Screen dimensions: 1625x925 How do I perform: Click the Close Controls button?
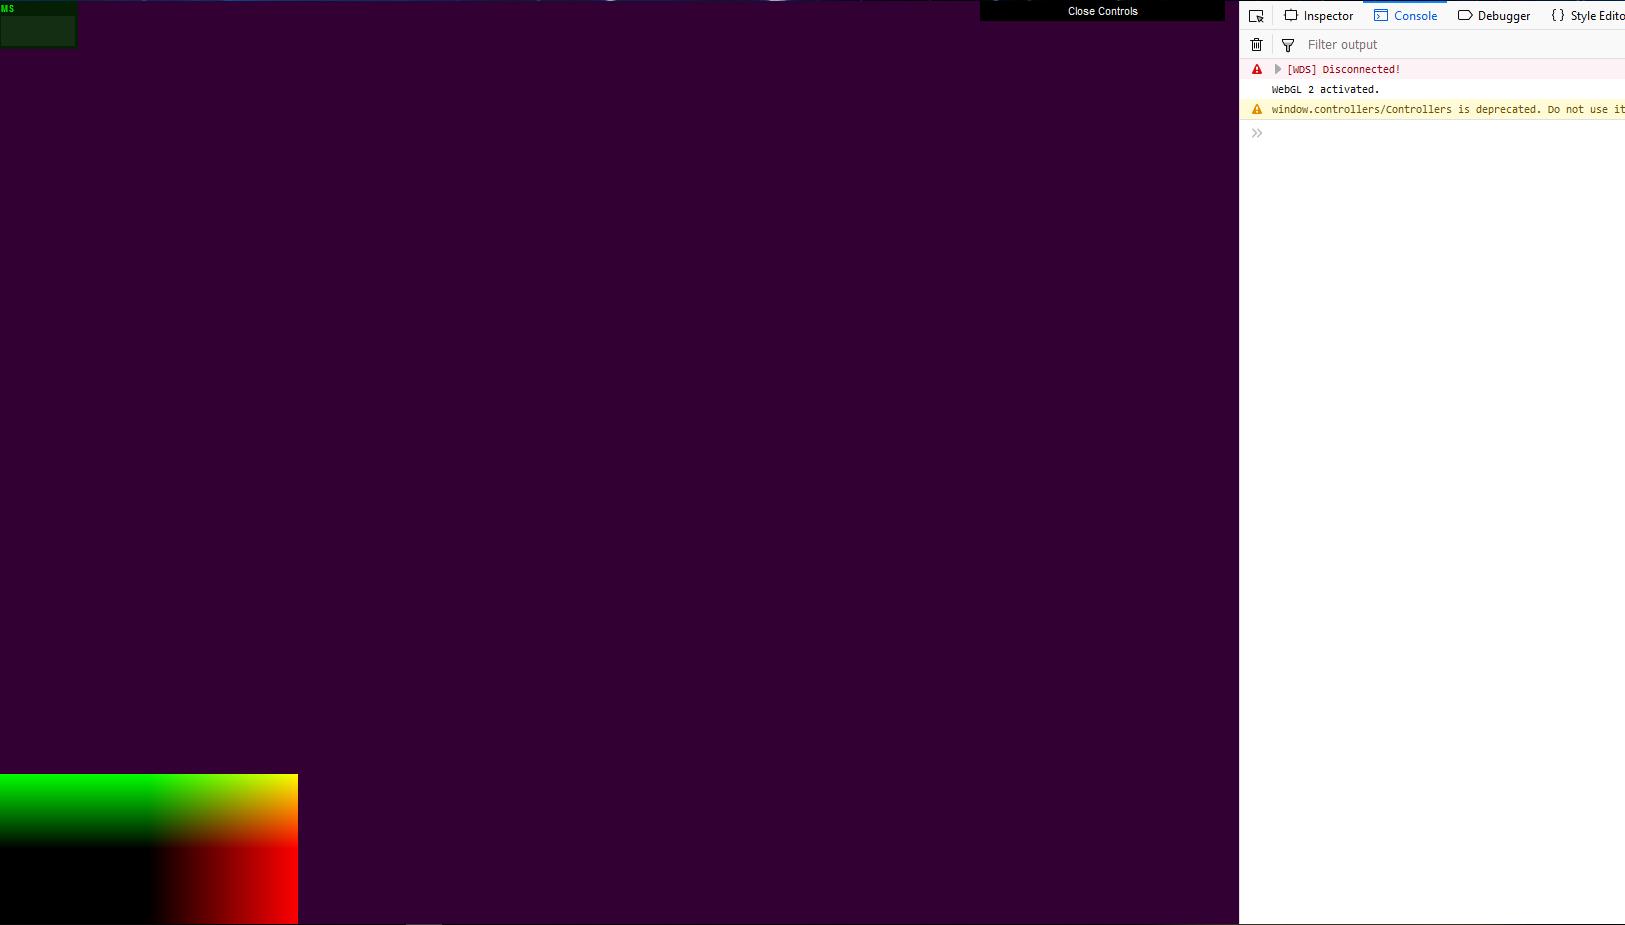(x=1102, y=11)
